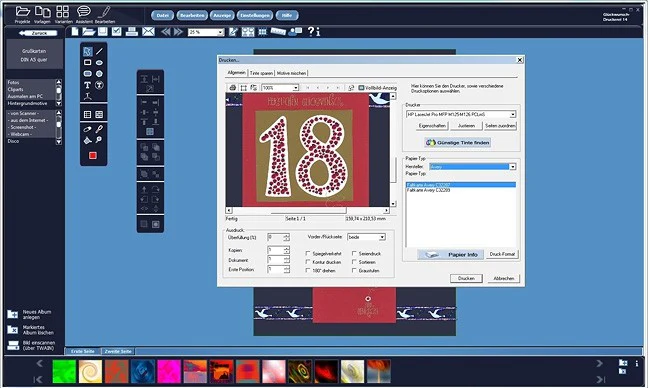Click the help question mark icon
Viewport: 650px width, 388px height.
pyautogui.click(x=311, y=32)
